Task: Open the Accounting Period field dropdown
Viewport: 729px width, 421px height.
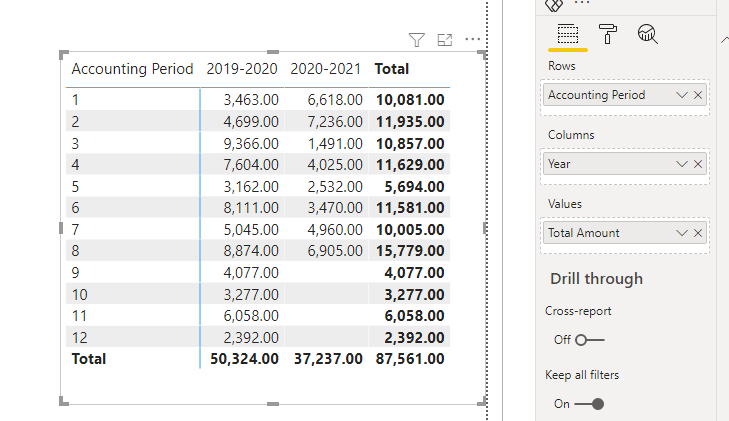Action: pos(682,95)
